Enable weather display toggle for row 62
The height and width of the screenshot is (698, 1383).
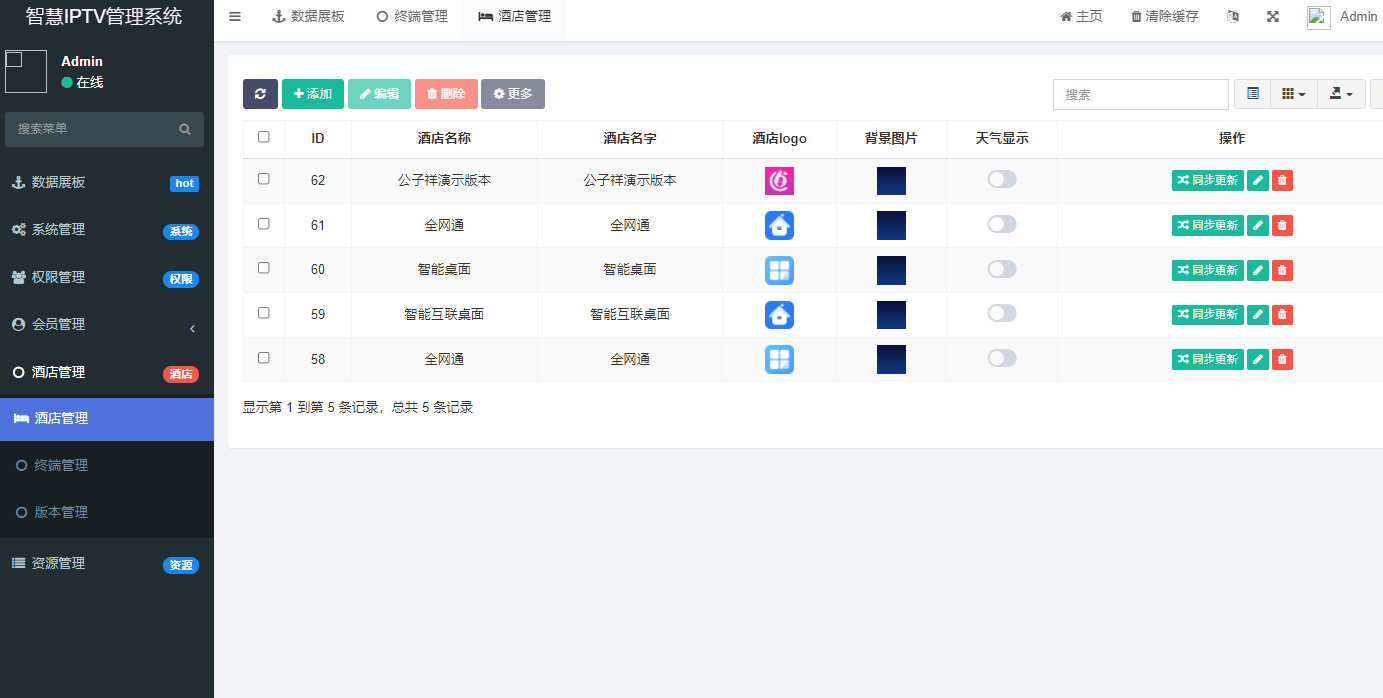click(1001, 179)
